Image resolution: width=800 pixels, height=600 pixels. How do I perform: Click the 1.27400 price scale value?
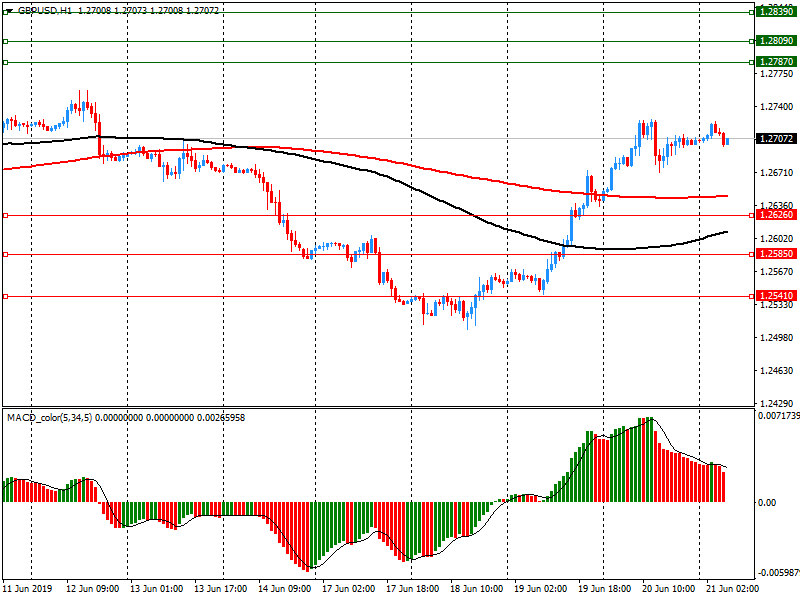(777, 107)
